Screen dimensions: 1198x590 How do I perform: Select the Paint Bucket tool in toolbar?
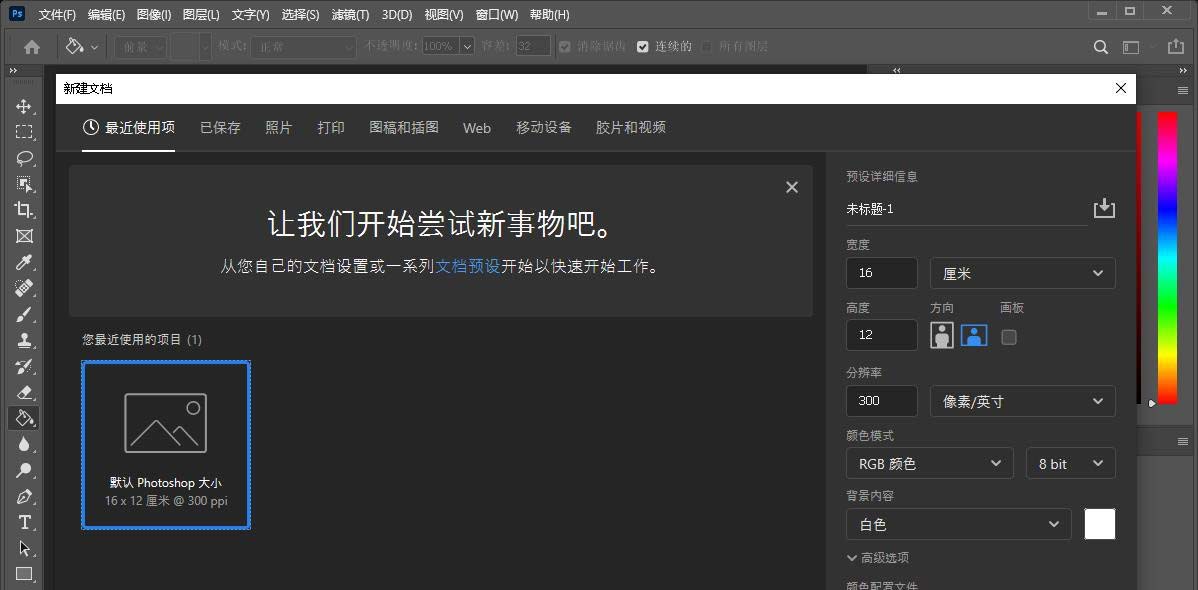[x=24, y=418]
